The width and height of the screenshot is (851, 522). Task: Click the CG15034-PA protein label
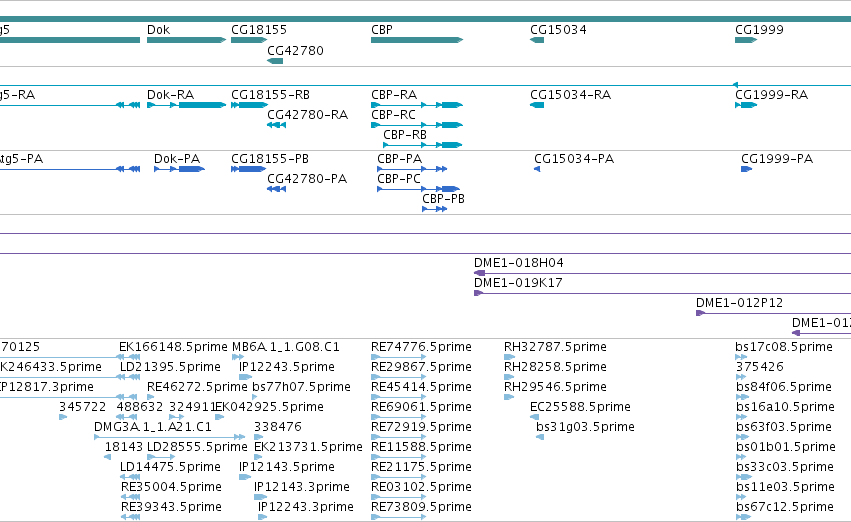click(x=574, y=159)
